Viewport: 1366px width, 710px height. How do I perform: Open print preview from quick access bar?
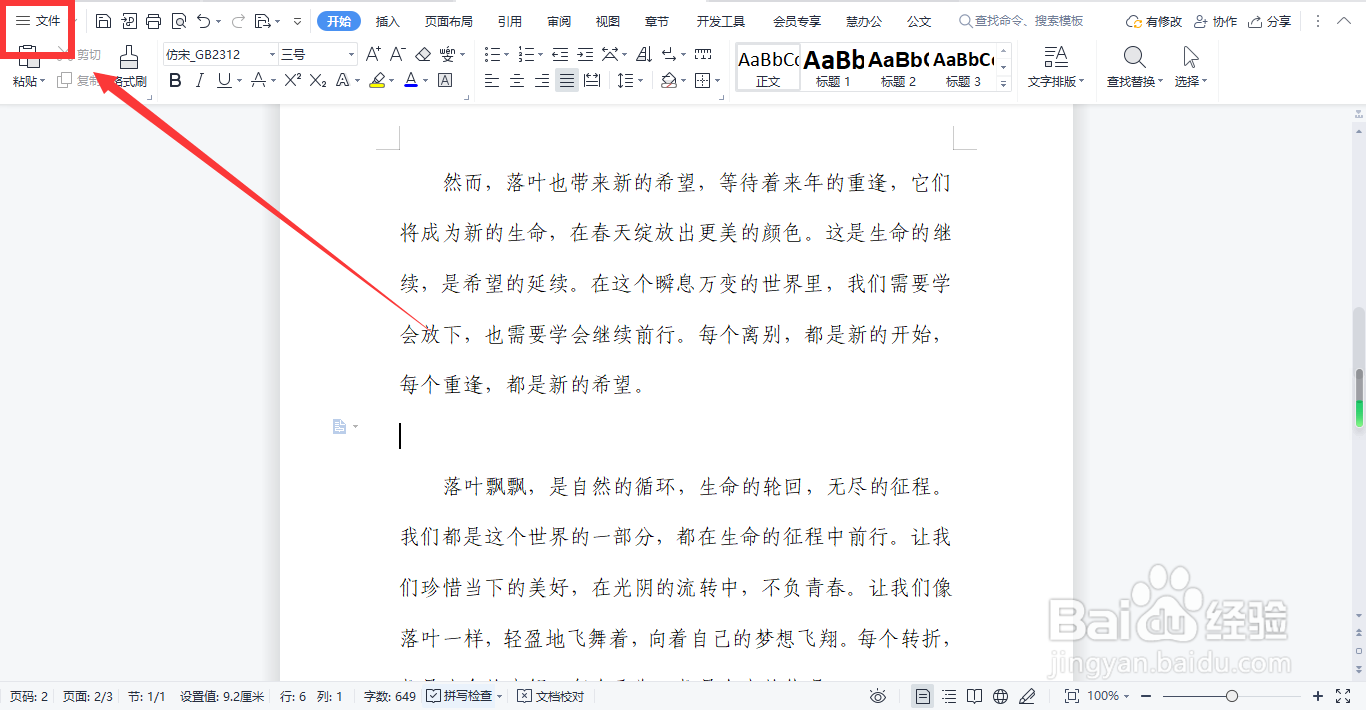(x=178, y=21)
